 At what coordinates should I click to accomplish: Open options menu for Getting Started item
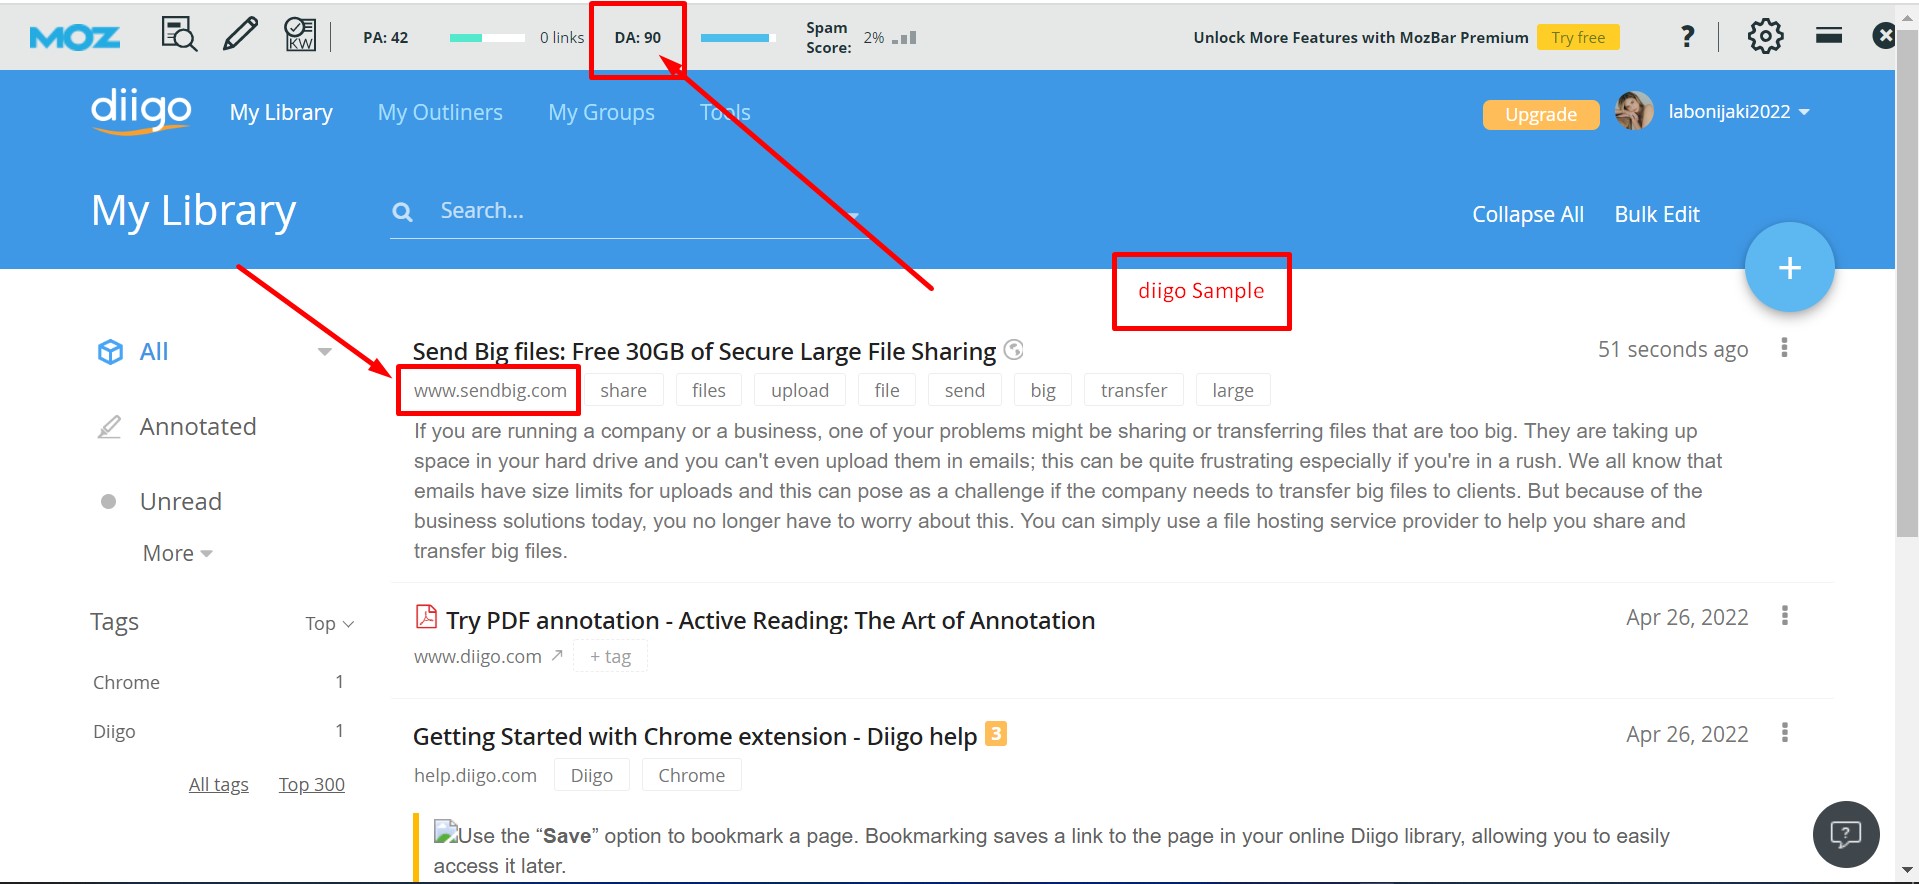(1784, 733)
